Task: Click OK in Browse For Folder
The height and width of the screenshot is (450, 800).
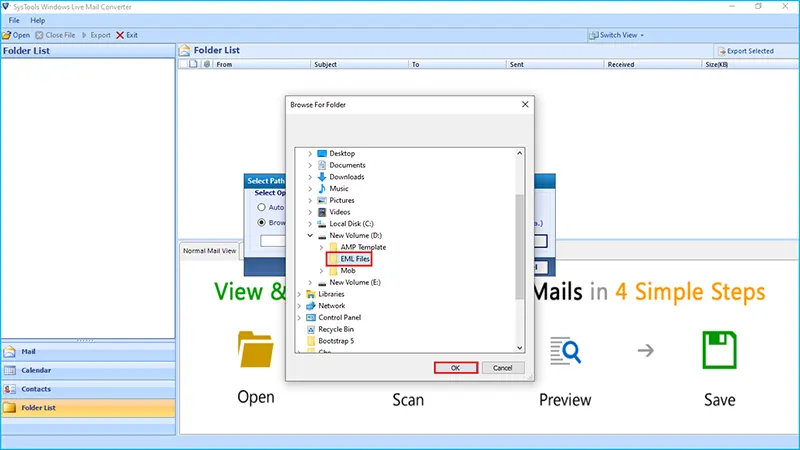Action: [456, 368]
